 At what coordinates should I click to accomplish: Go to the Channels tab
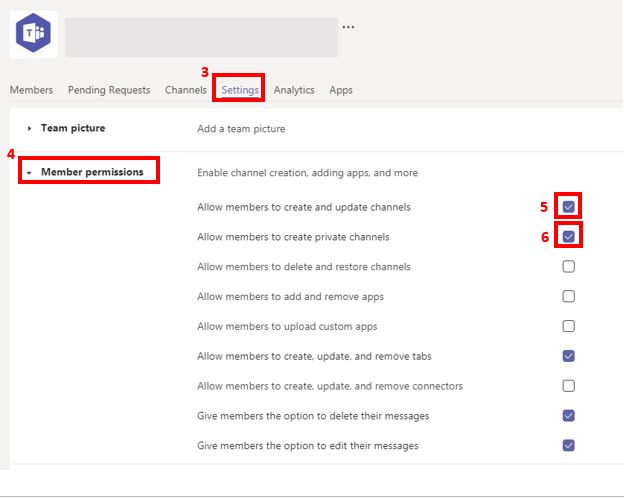[186, 90]
